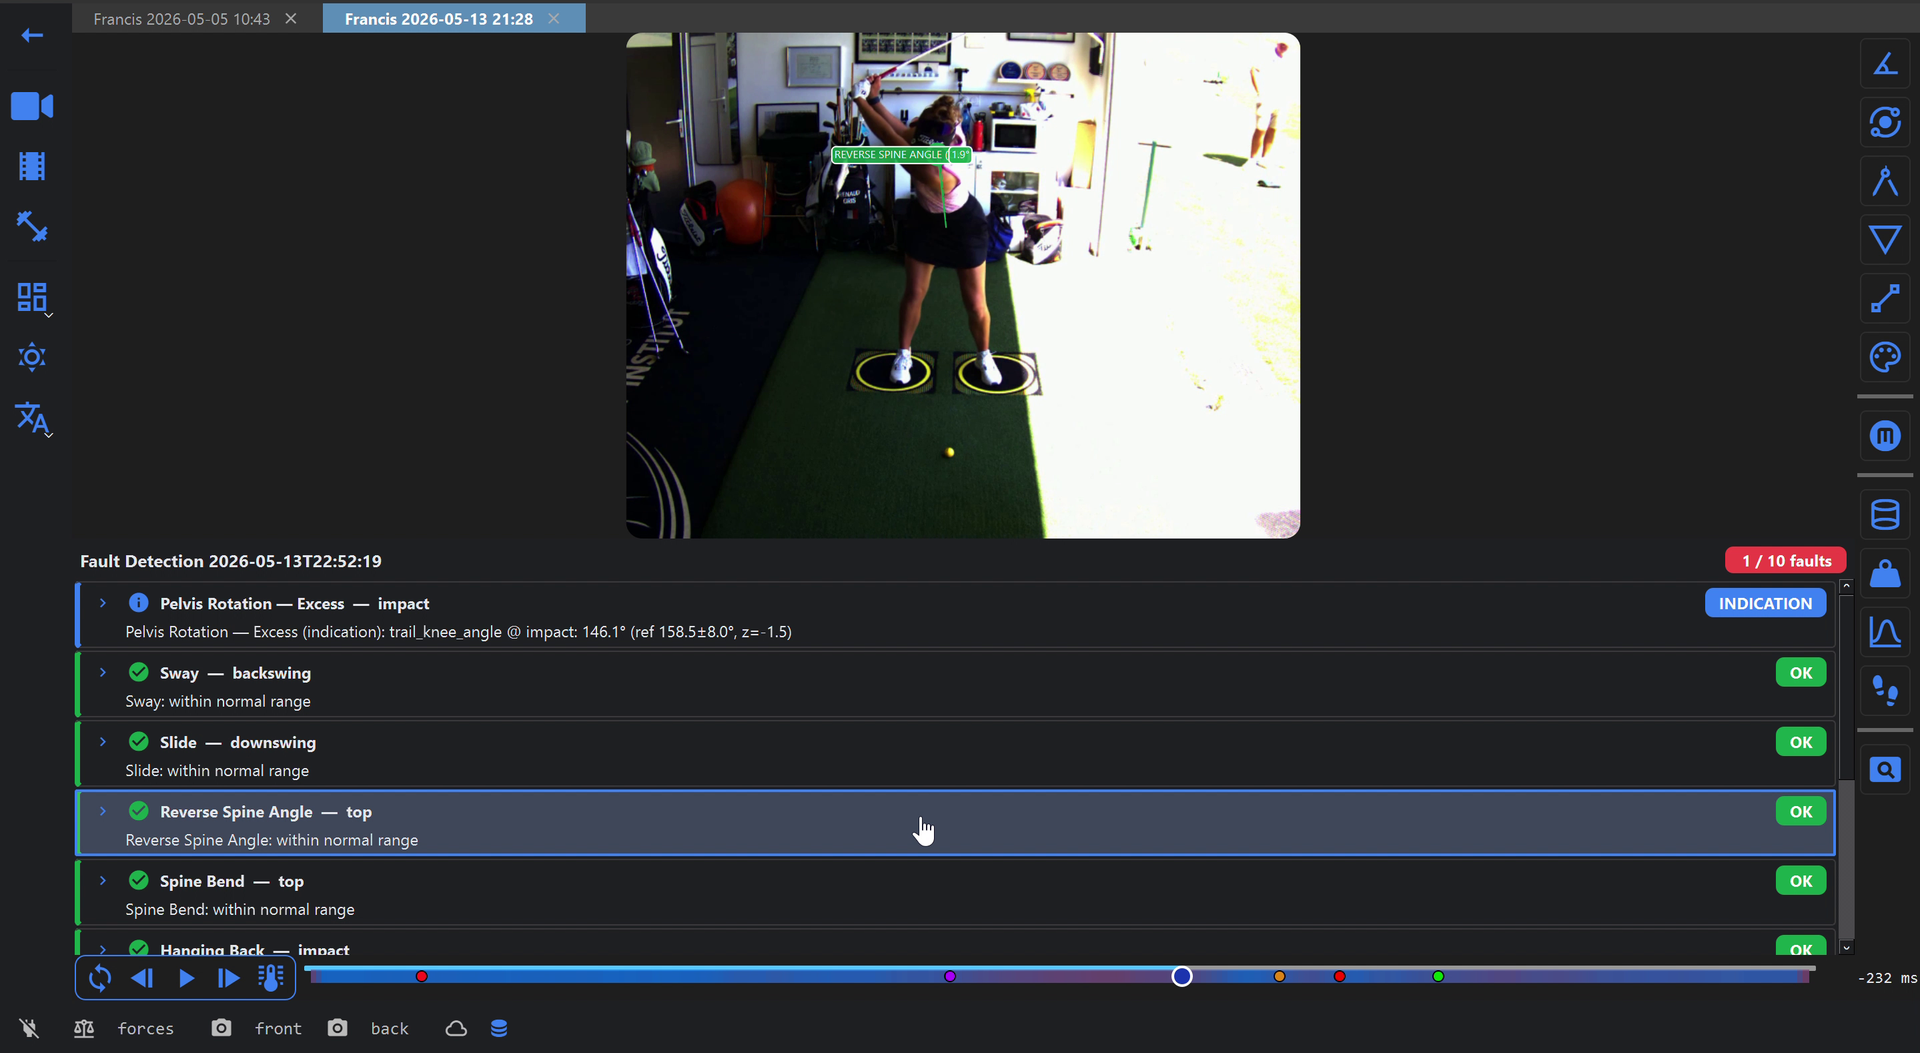Open the weight icon panel
Viewport: 1920px width, 1053px height.
pyautogui.click(x=1885, y=574)
